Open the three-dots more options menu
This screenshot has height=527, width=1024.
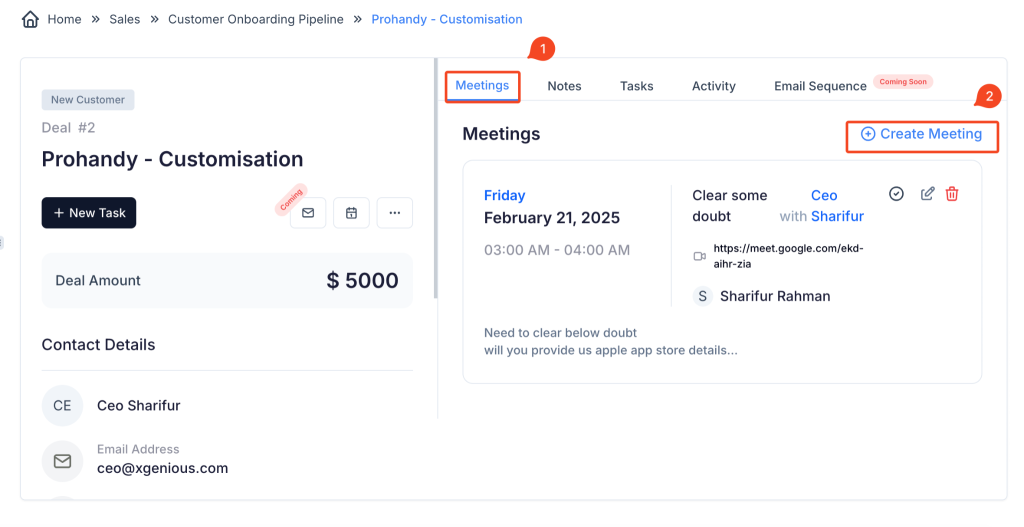(x=395, y=213)
